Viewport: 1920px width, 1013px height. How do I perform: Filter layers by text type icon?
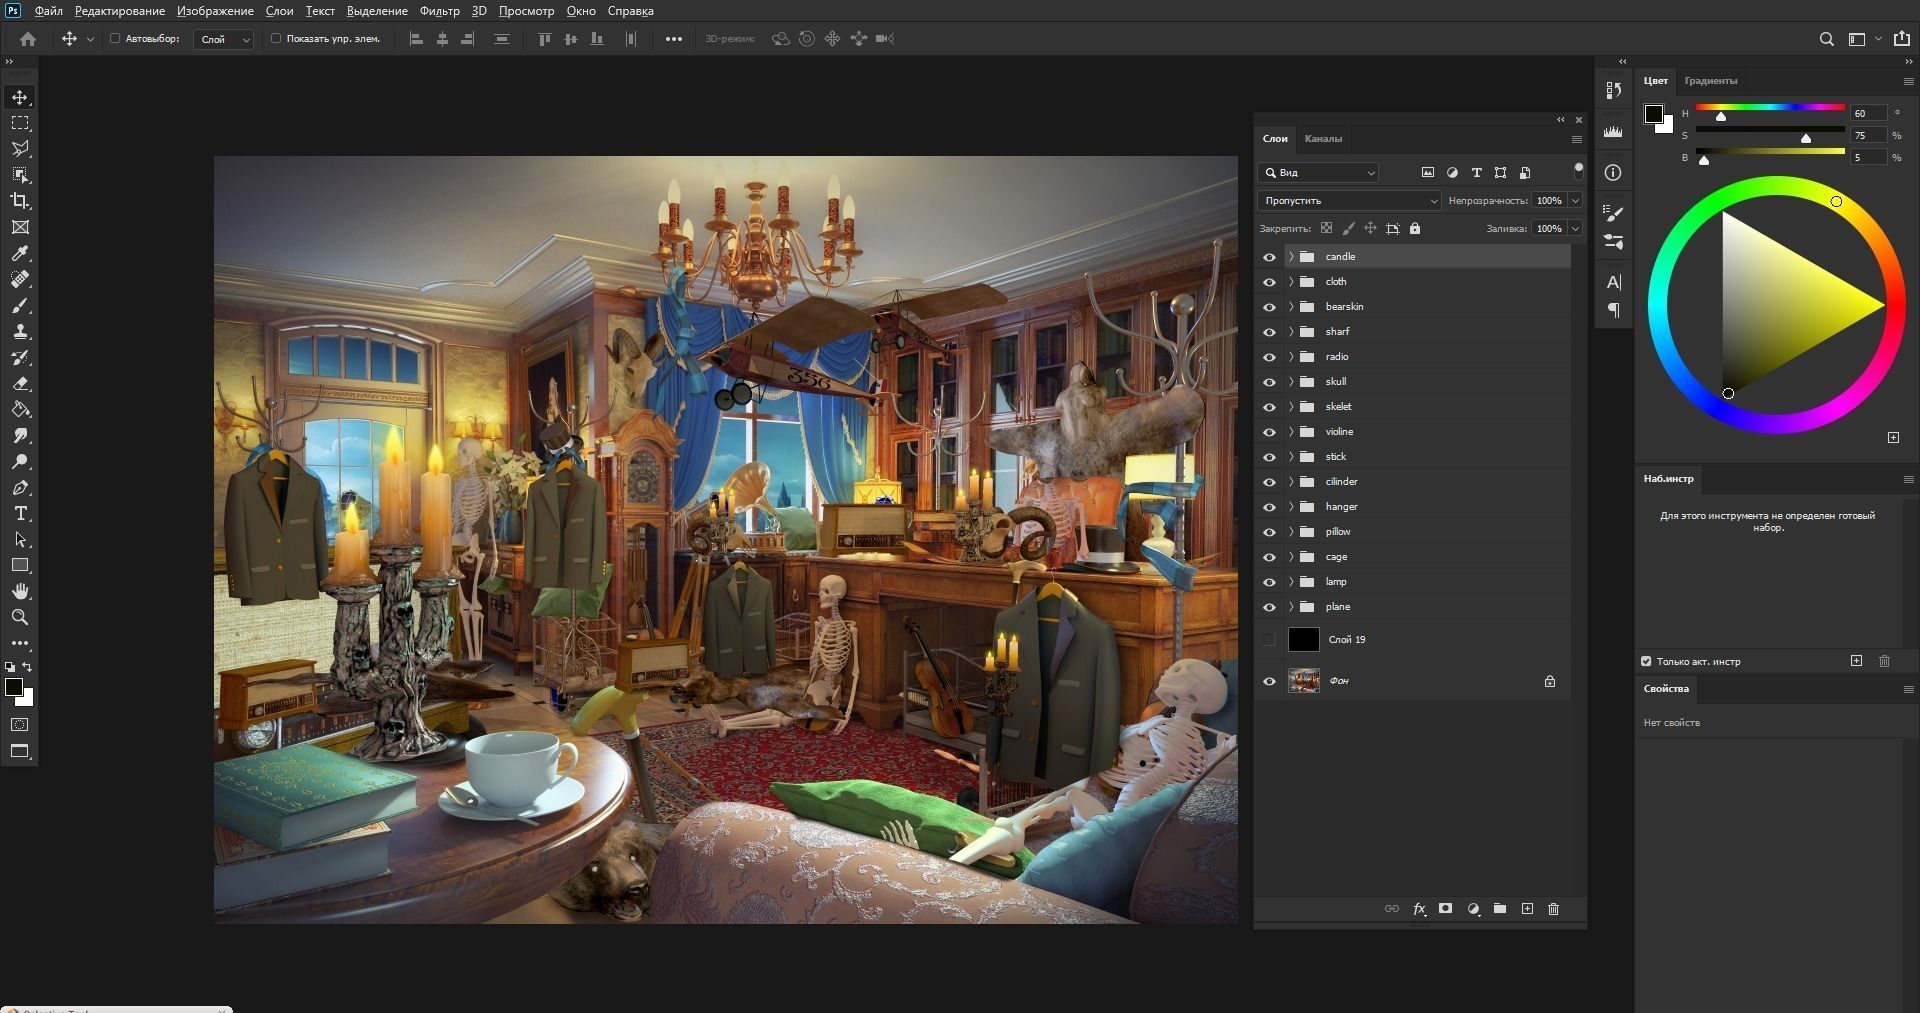(x=1476, y=173)
